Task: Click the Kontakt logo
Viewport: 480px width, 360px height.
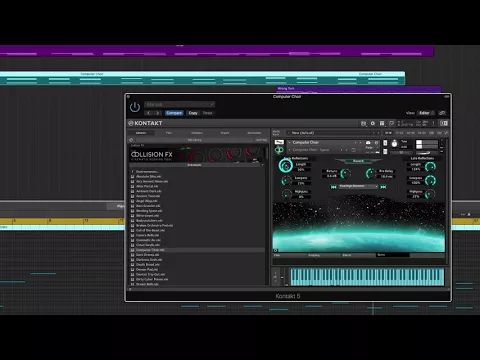Action: tap(146, 123)
